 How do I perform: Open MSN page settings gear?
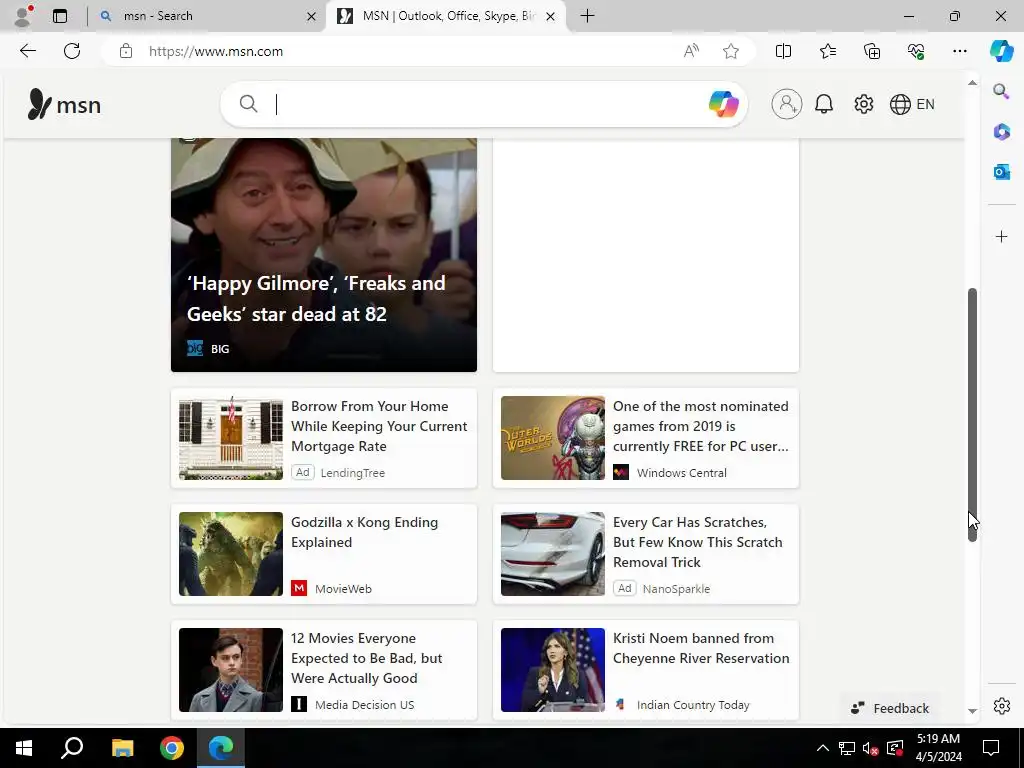pos(863,104)
